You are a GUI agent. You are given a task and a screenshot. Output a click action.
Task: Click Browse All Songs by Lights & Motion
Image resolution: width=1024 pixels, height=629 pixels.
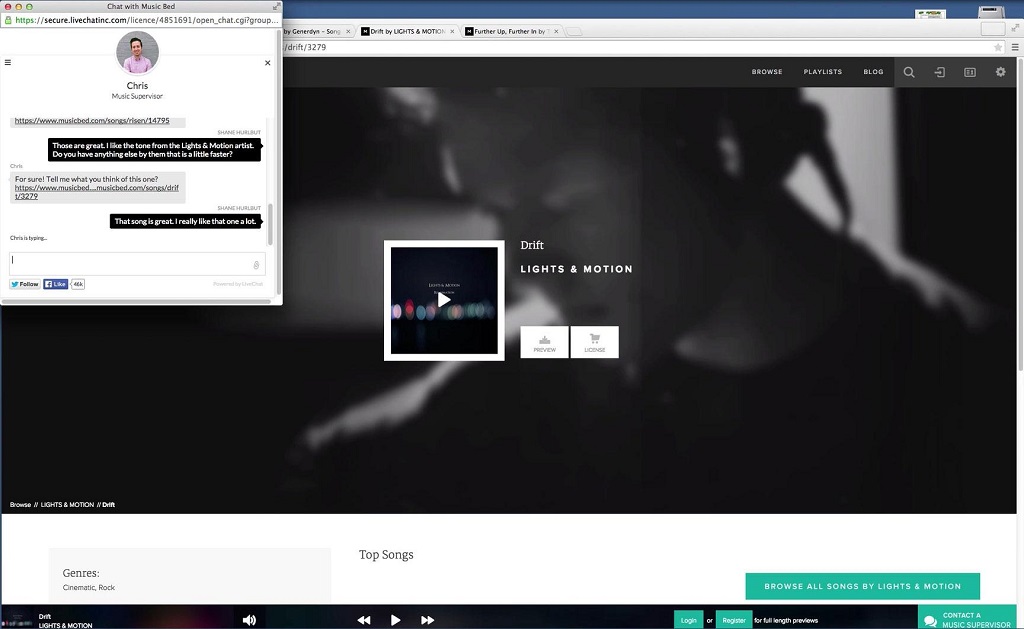(x=863, y=587)
